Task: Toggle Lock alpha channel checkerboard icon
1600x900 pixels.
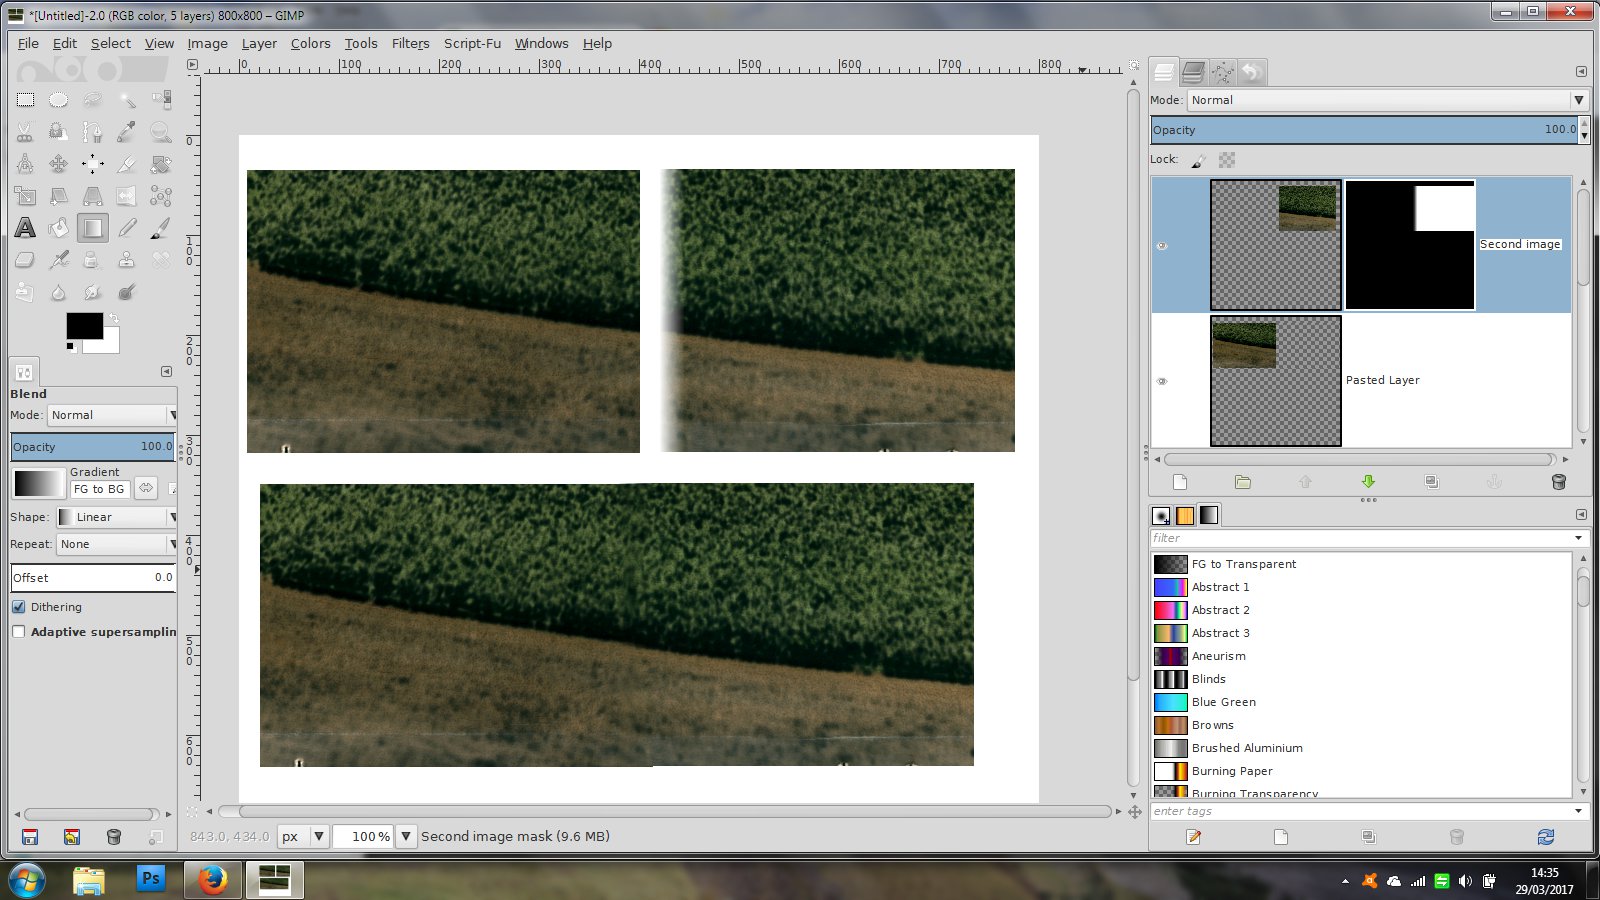Action: pos(1227,160)
